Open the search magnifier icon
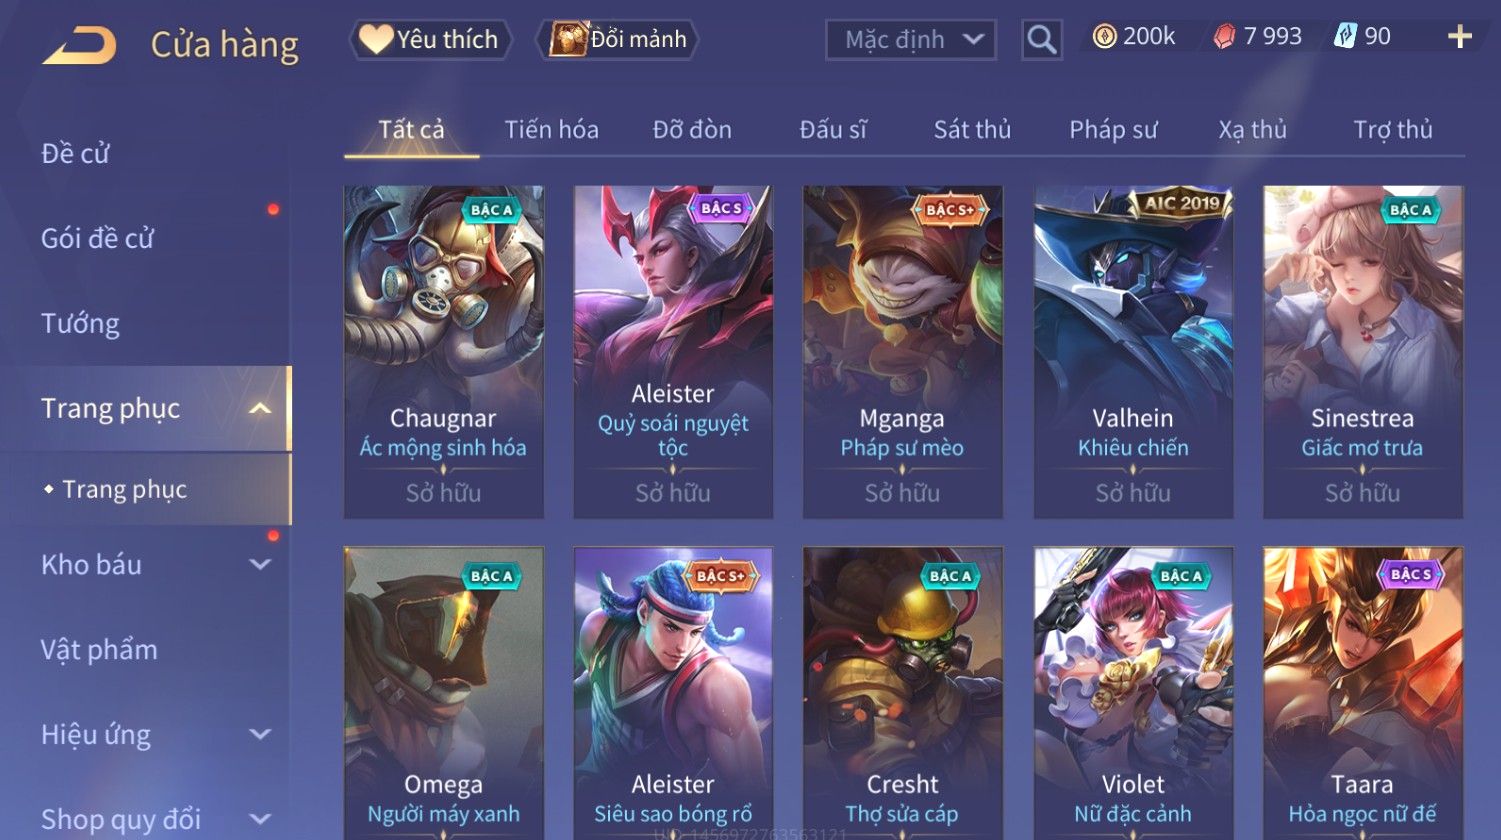Image resolution: width=1501 pixels, height=840 pixels. (x=1041, y=40)
